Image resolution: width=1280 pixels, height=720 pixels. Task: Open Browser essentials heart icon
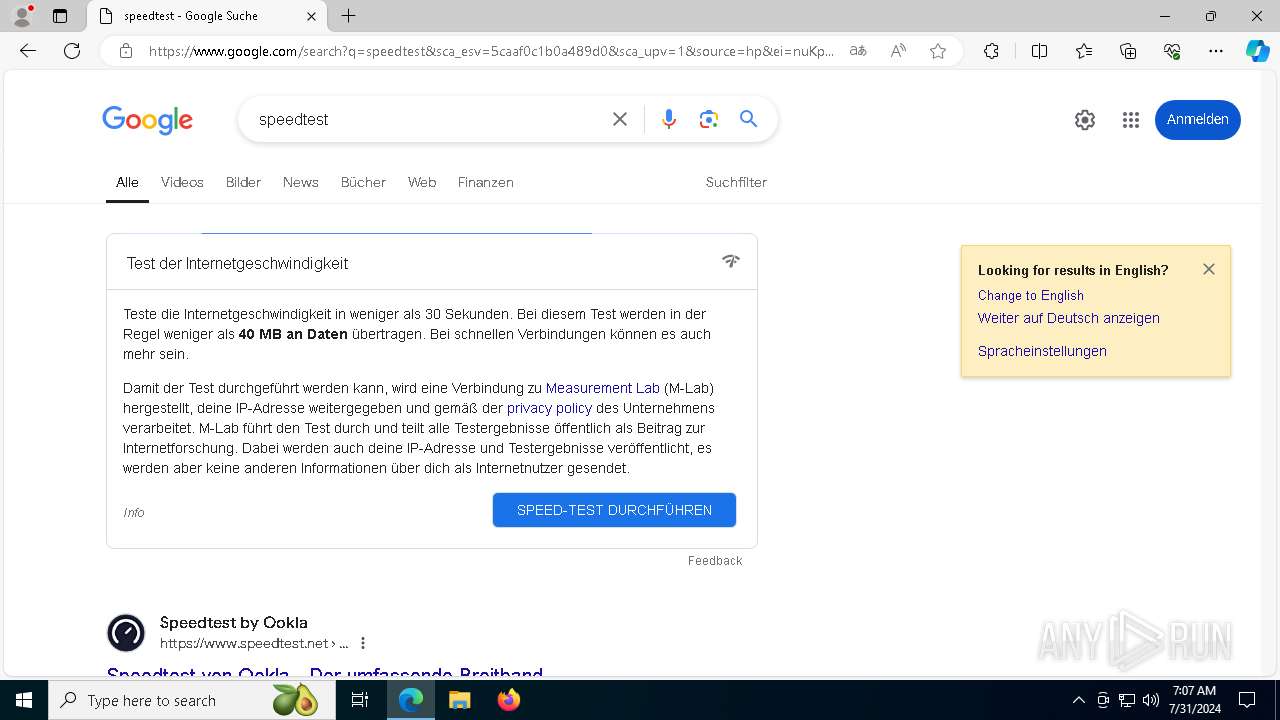(x=1172, y=51)
